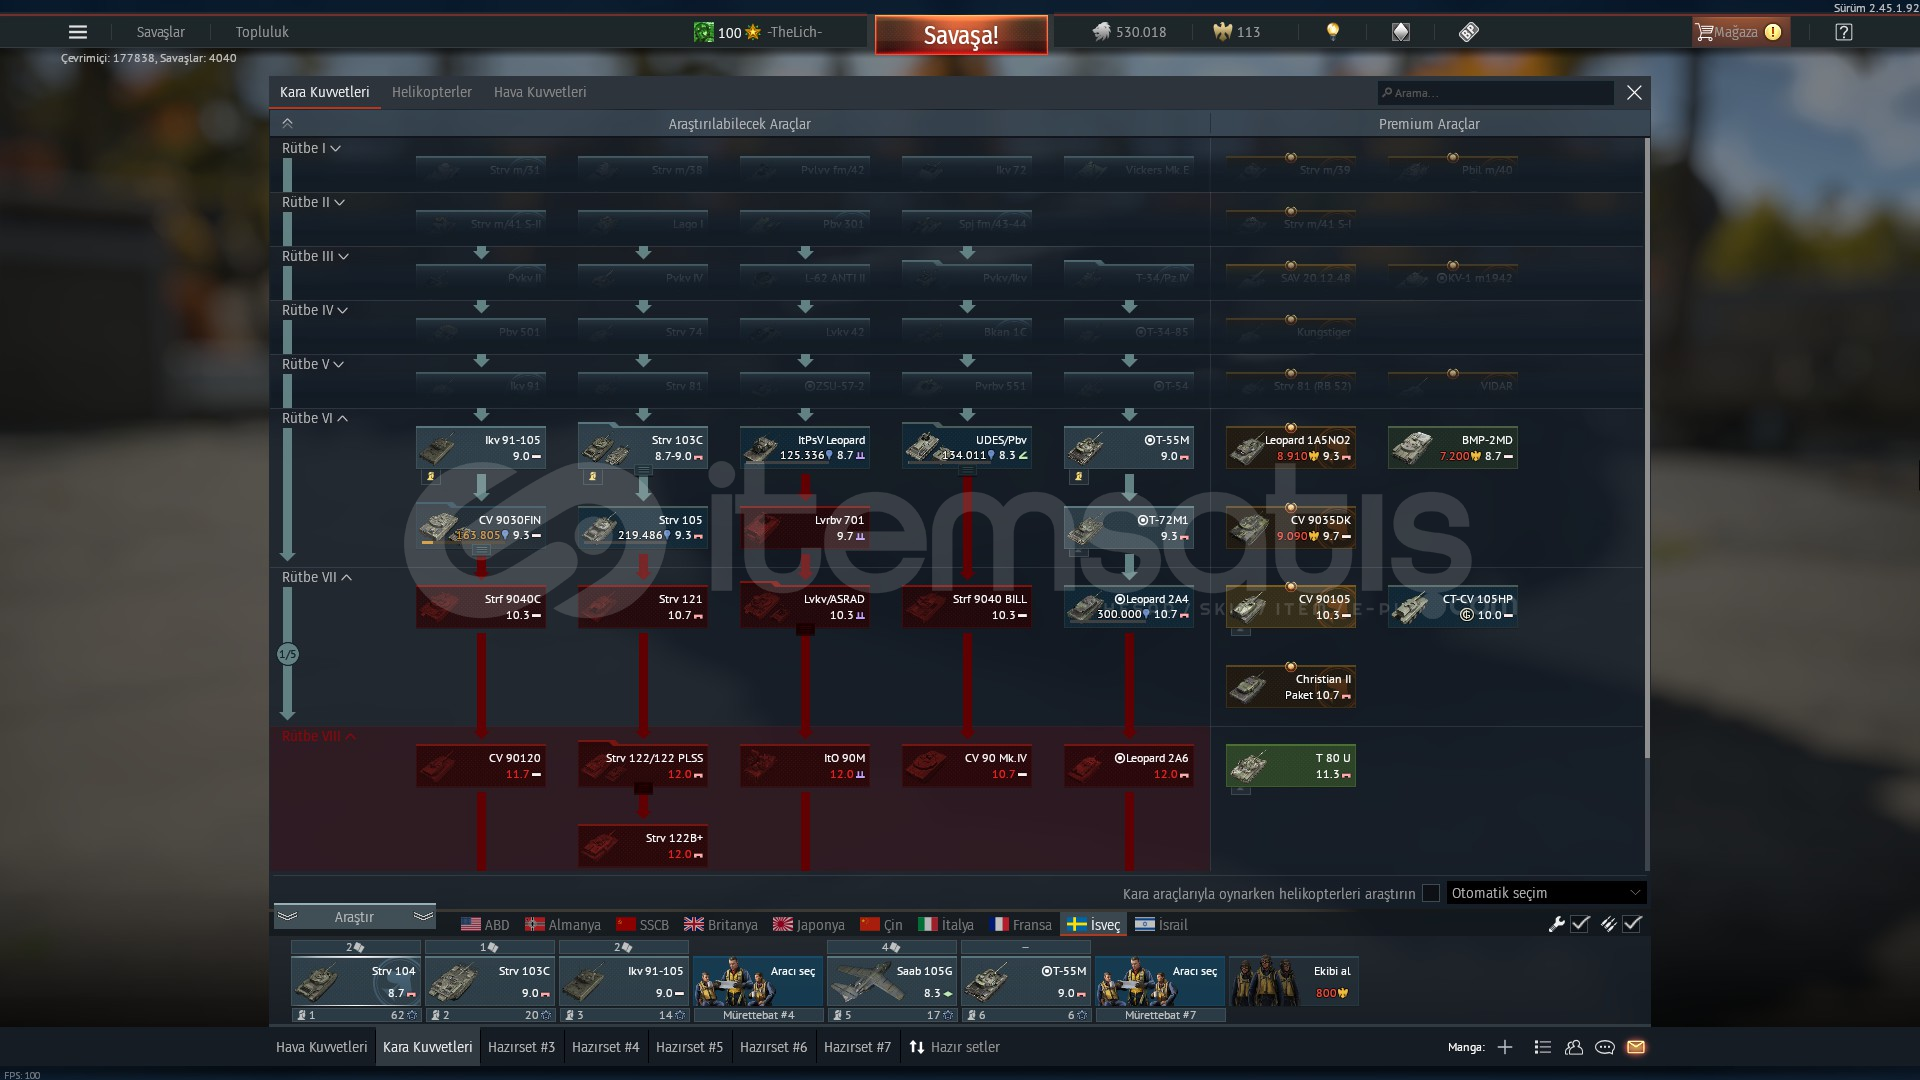The image size is (1920, 1080).
Task: Collapse Rütbe VIII rank row
Action: [319, 736]
